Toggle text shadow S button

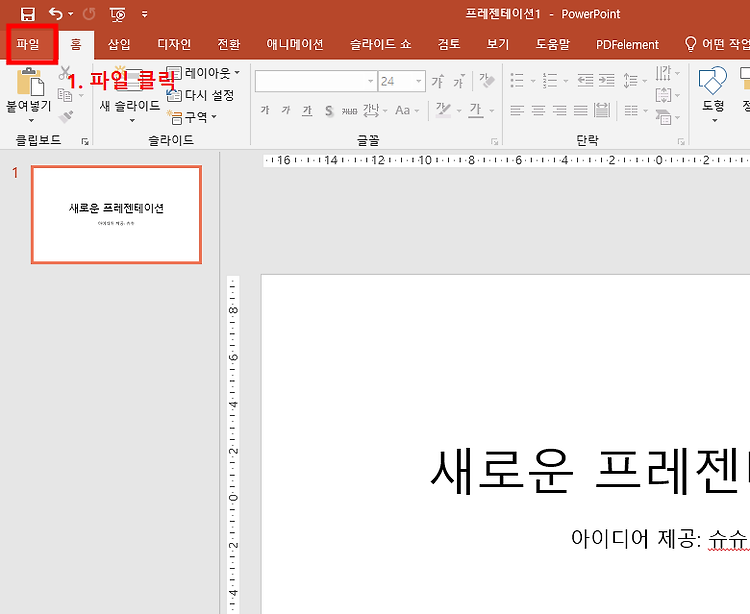click(x=329, y=111)
